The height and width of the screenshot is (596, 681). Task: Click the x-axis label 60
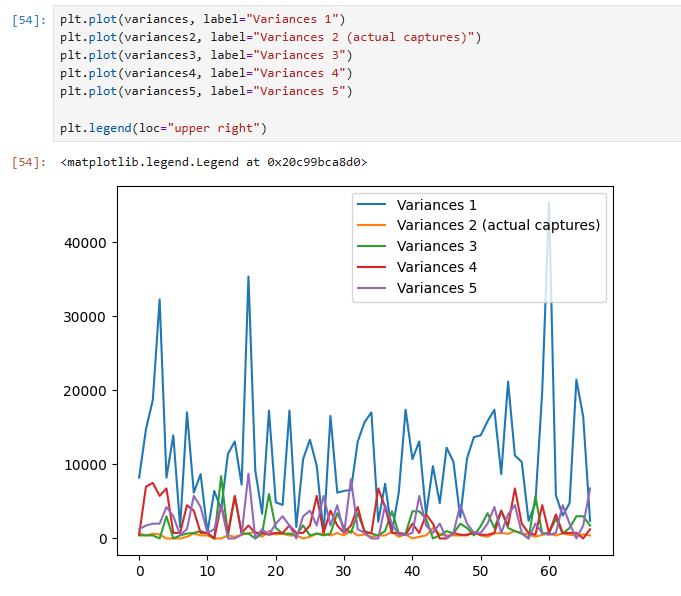[549, 571]
